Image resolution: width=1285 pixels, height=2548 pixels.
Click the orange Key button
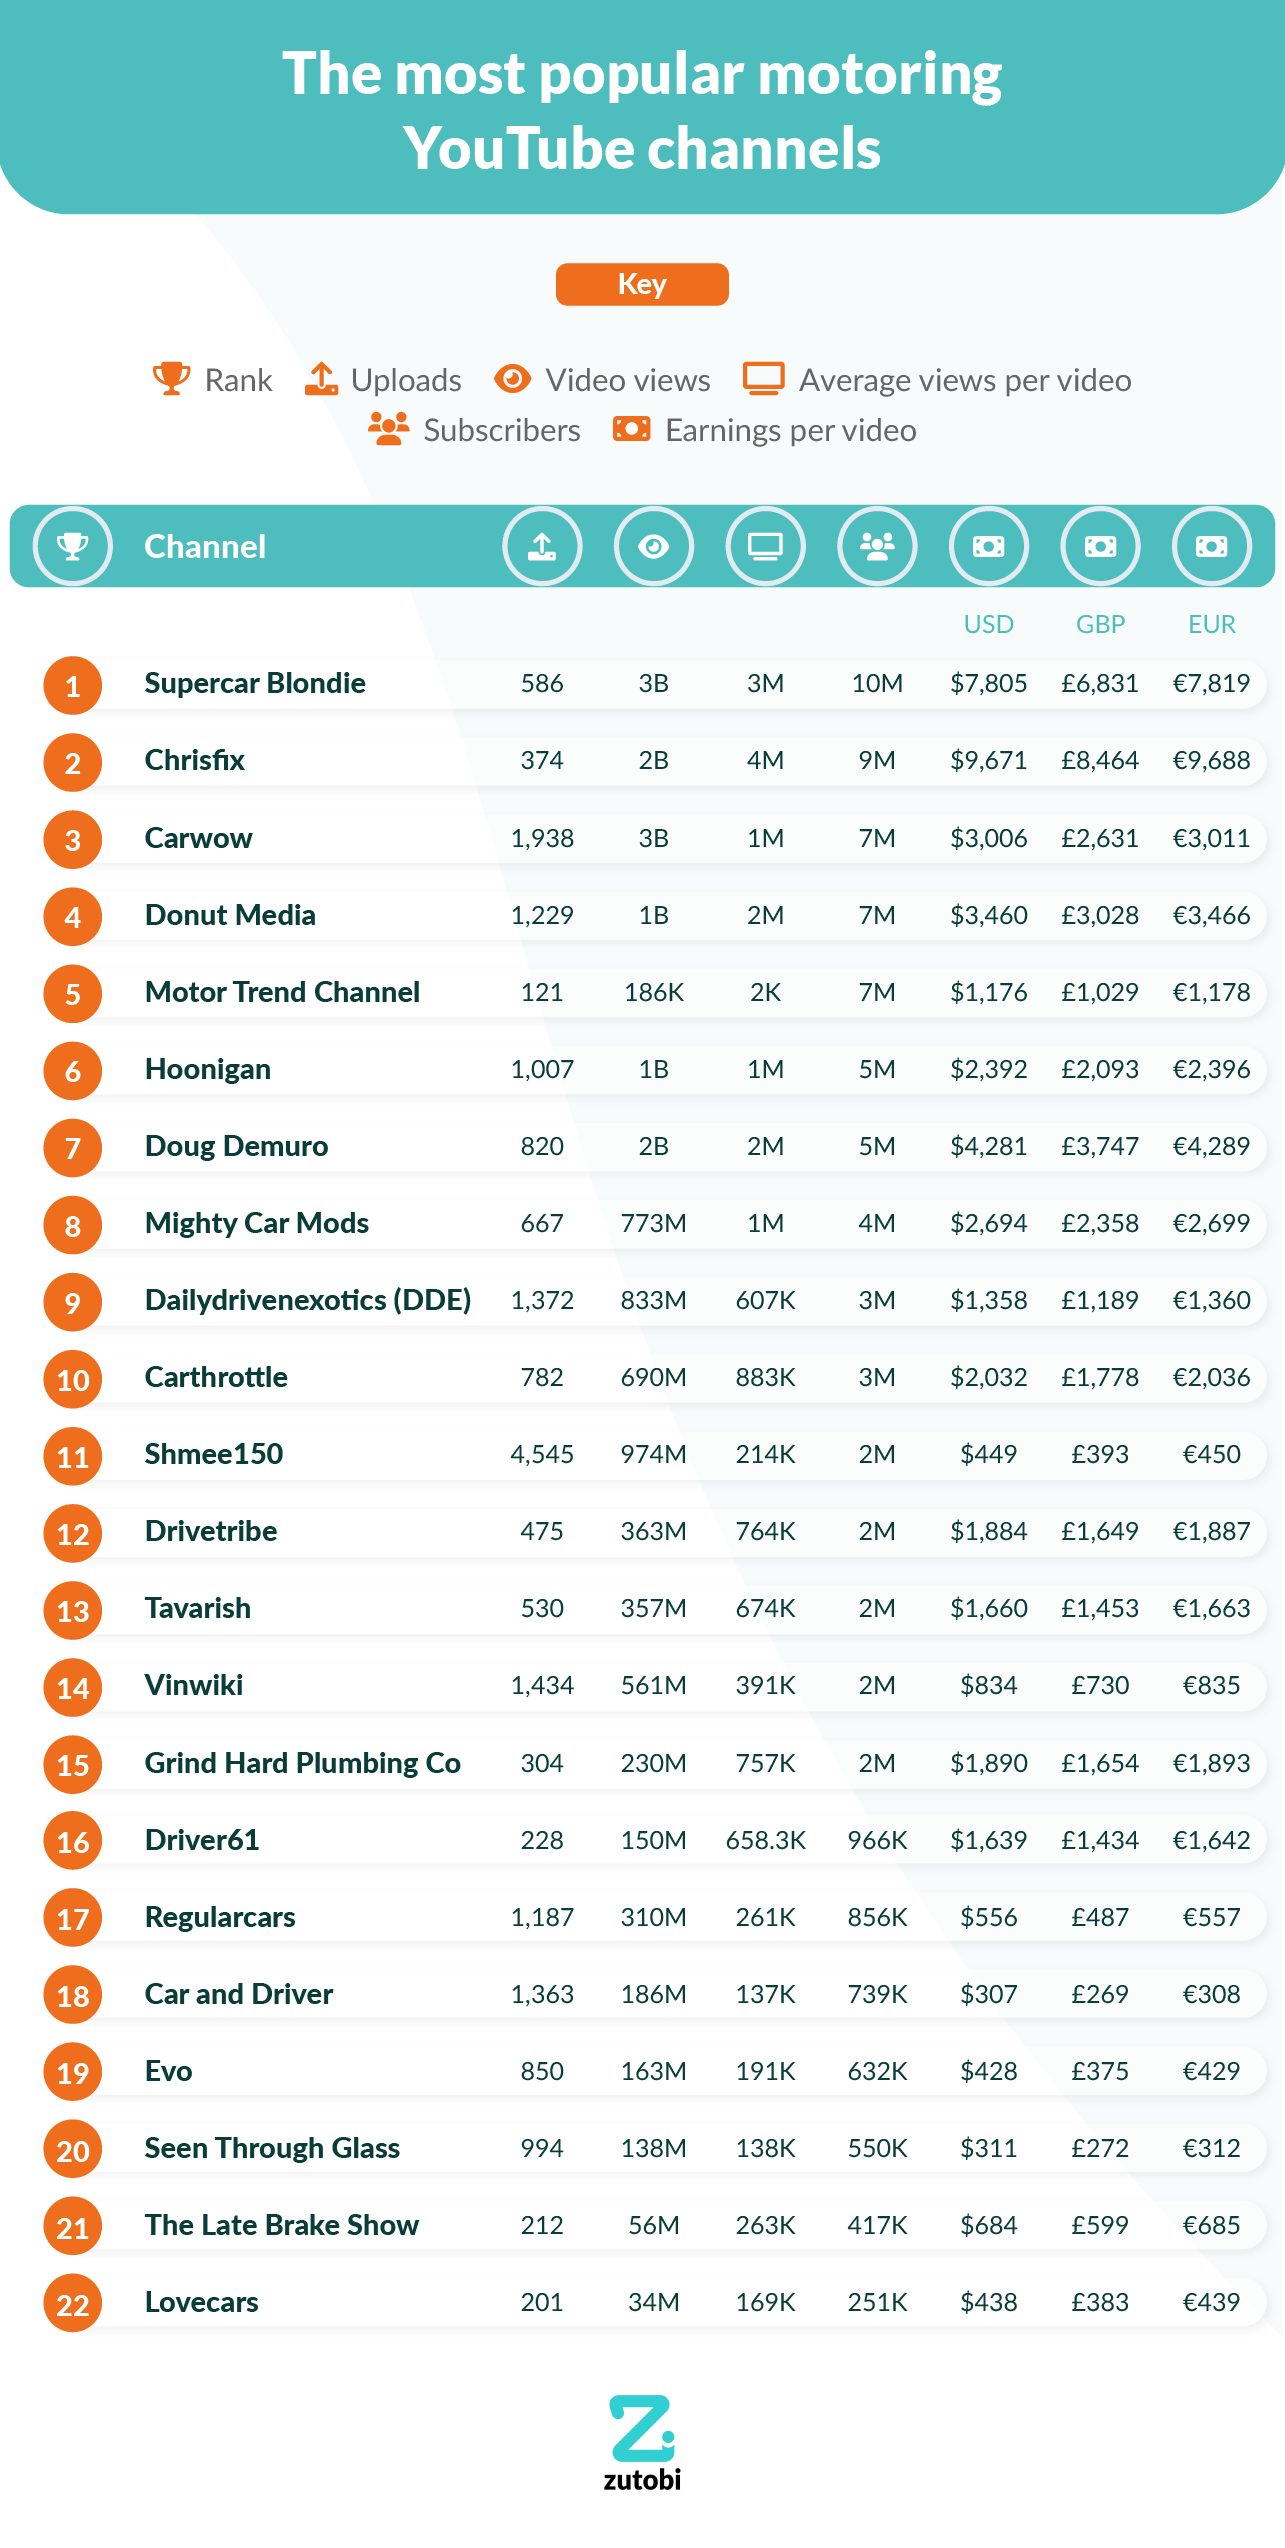point(642,284)
